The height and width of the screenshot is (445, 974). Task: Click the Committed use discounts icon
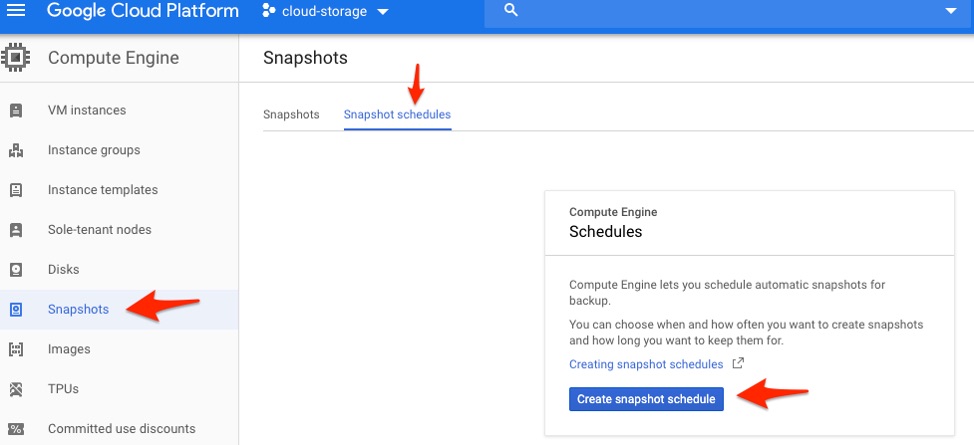pyautogui.click(x=16, y=429)
